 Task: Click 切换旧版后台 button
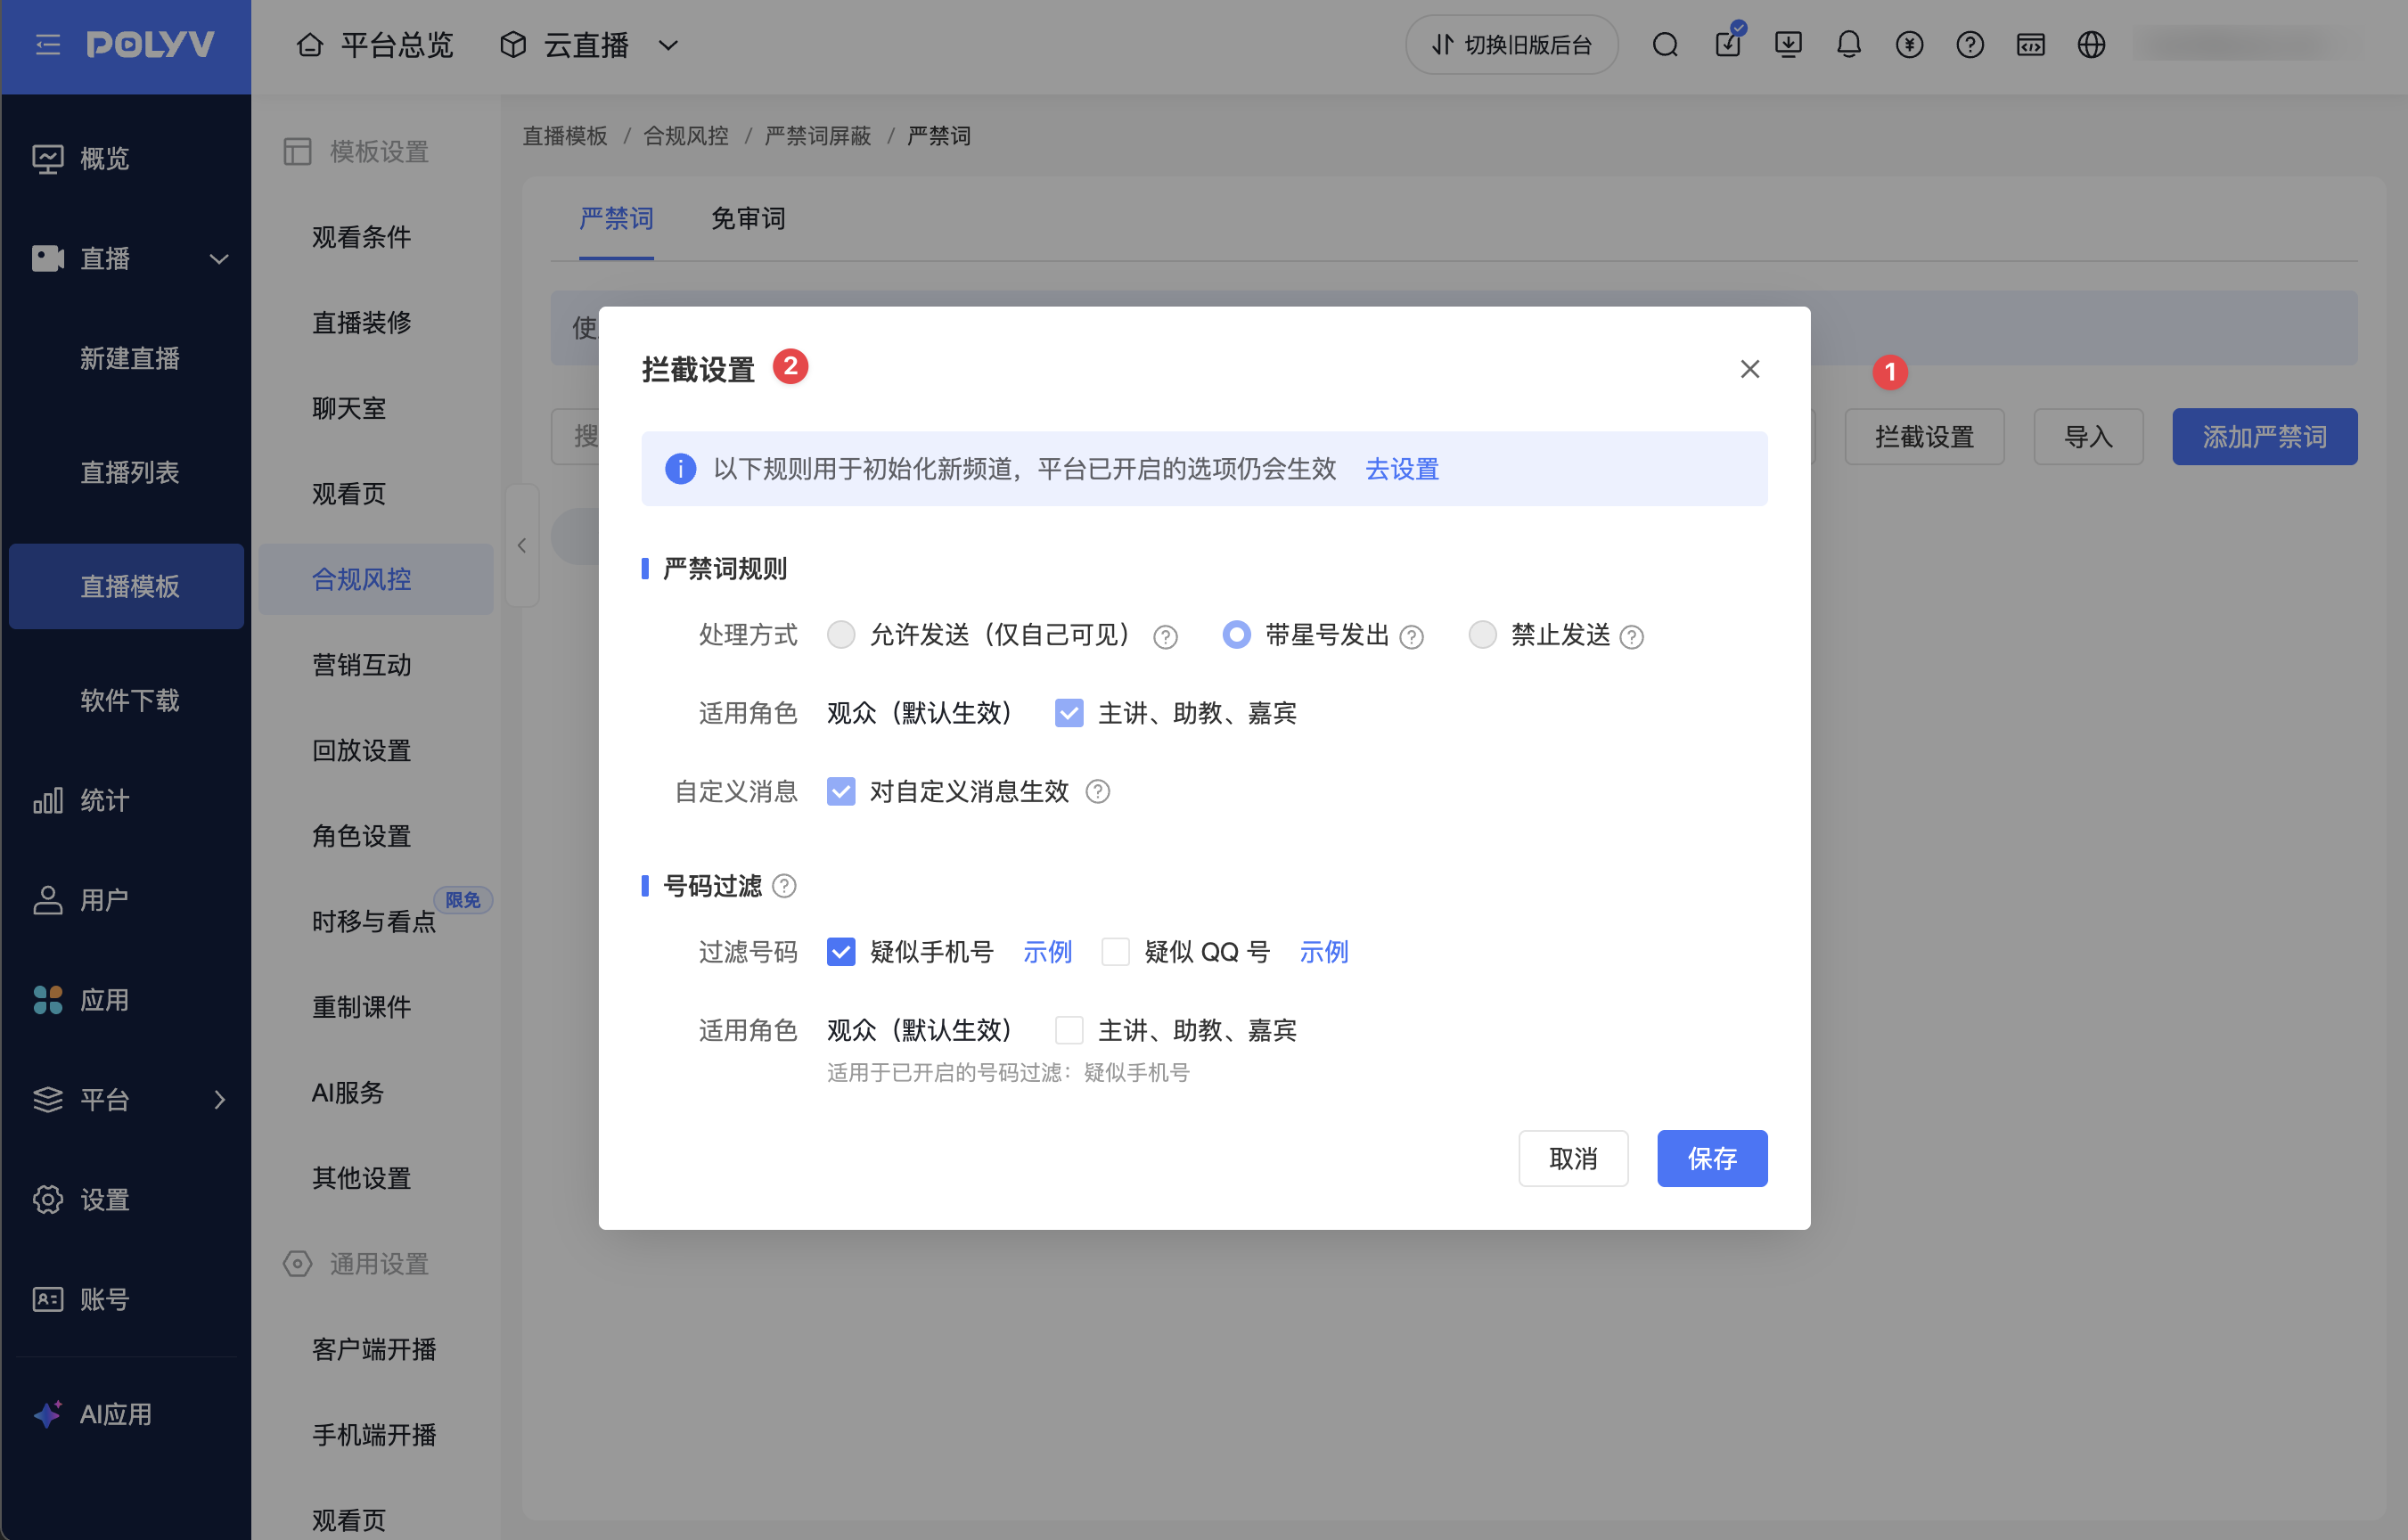[x=1511, y=45]
